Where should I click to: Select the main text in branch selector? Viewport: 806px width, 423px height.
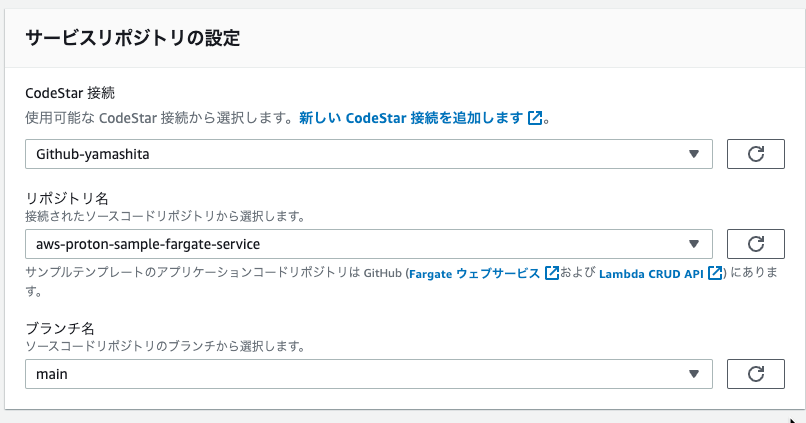[x=51, y=374]
